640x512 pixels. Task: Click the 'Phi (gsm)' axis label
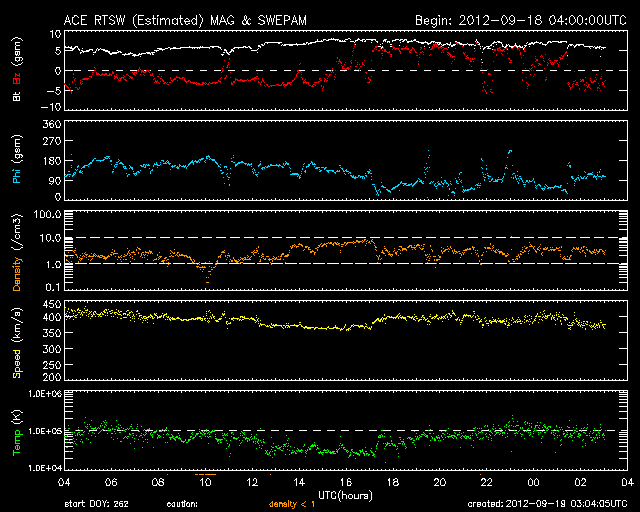[17, 159]
